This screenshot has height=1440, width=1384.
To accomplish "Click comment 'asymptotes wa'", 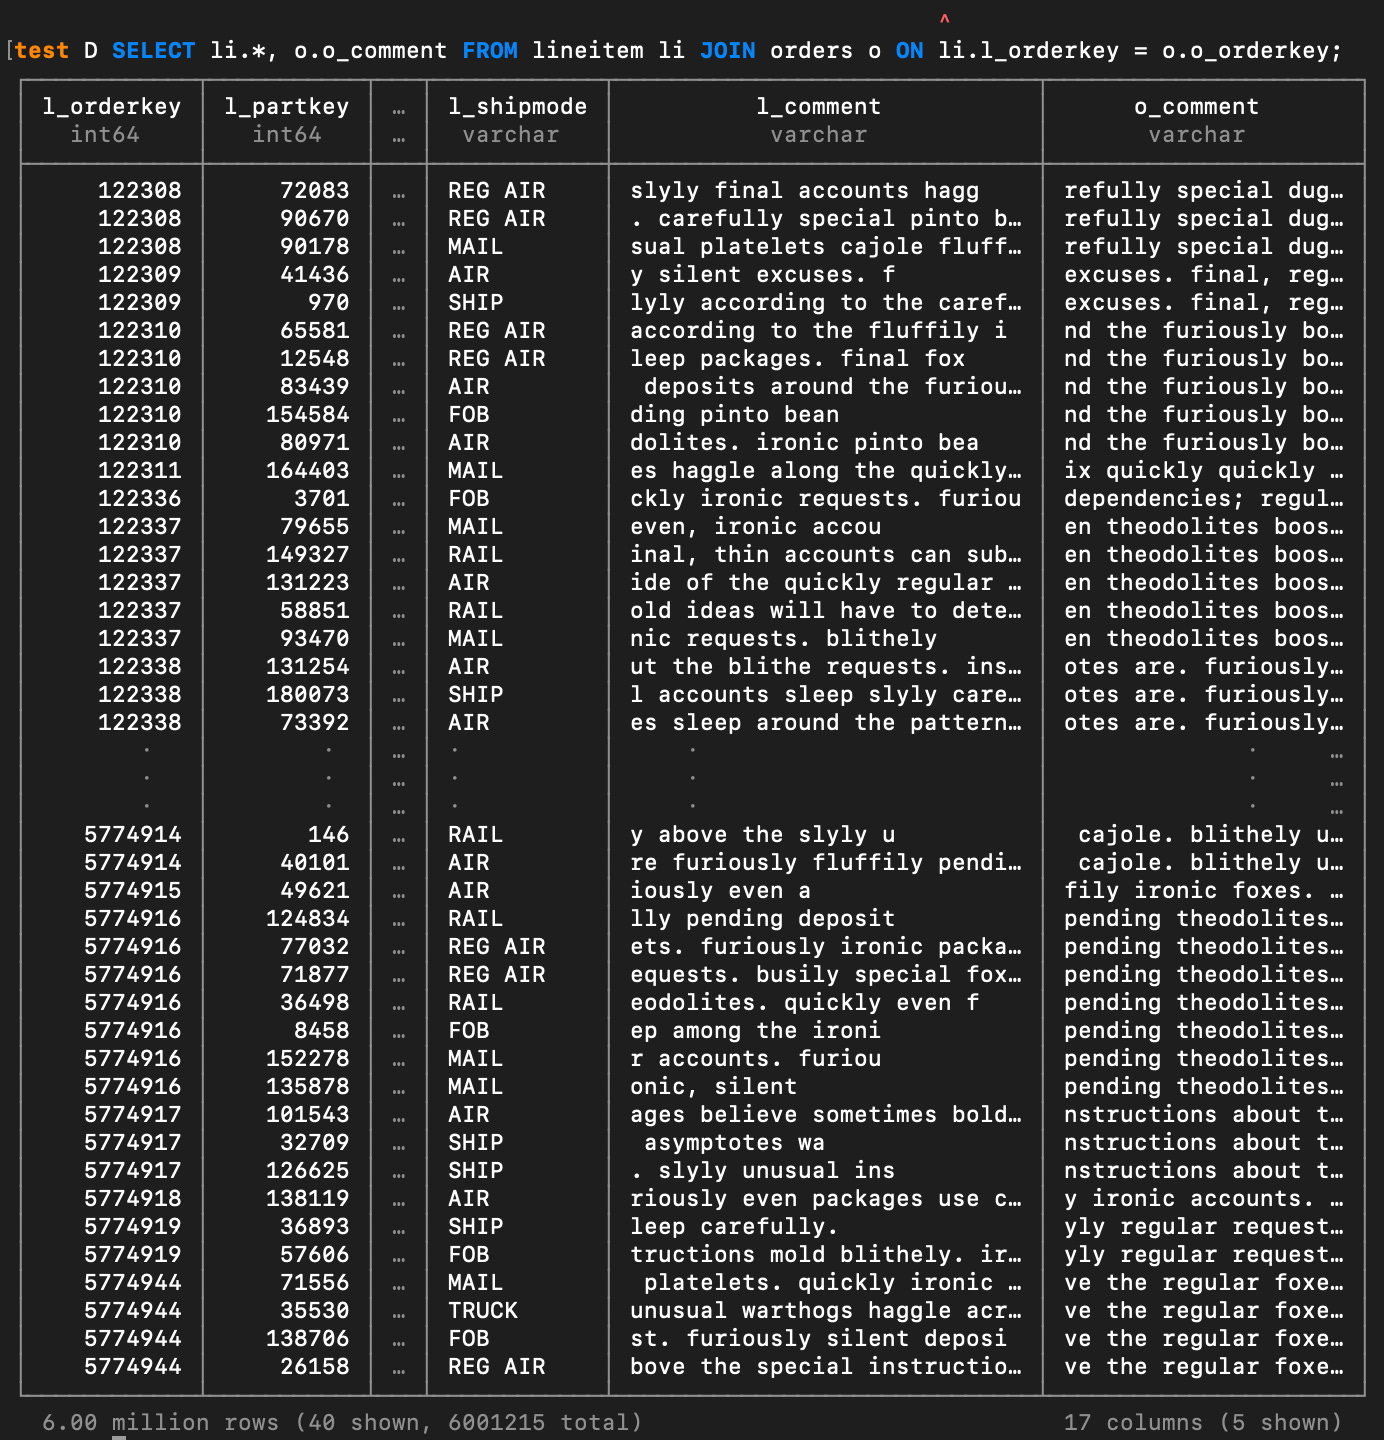I will tap(735, 1143).
